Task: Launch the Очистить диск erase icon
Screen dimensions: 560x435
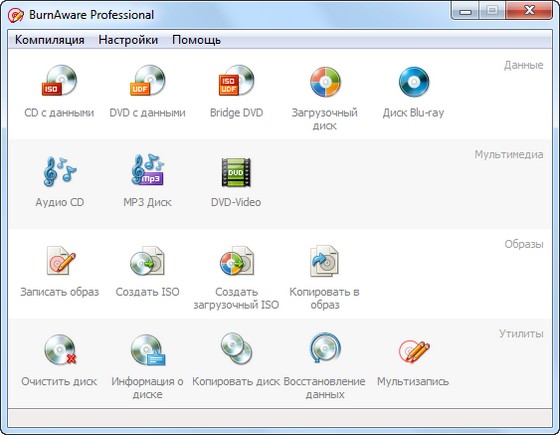Action: [60, 350]
